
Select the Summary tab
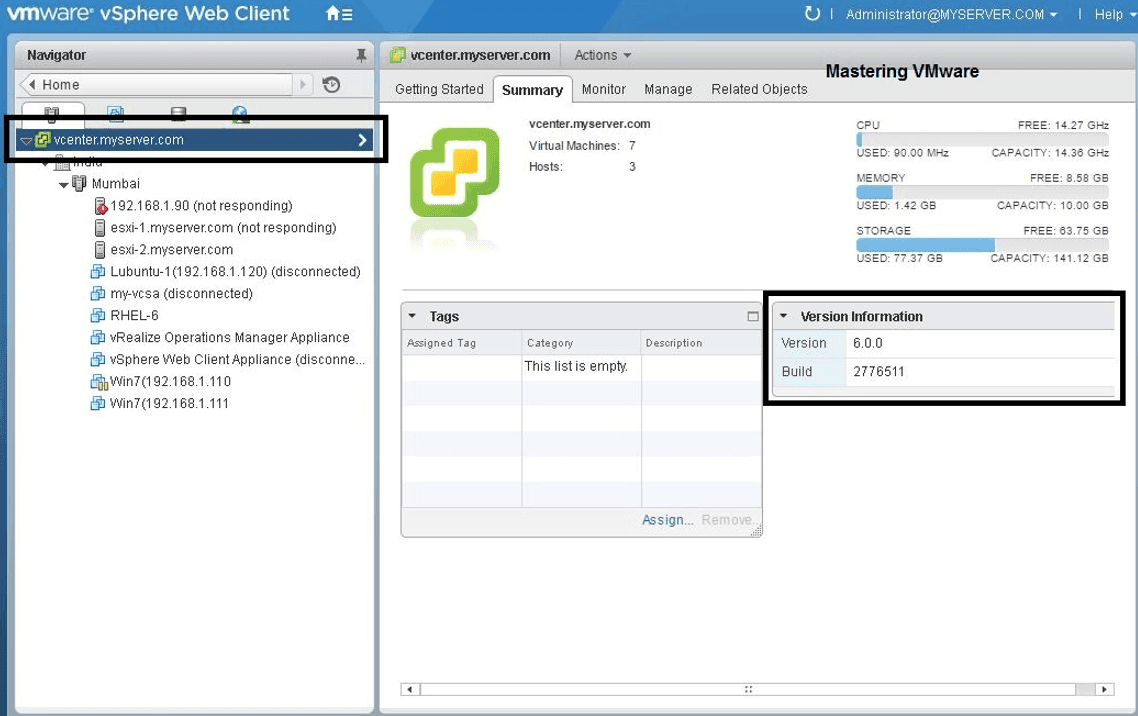pyautogui.click(x=532, y=90)
